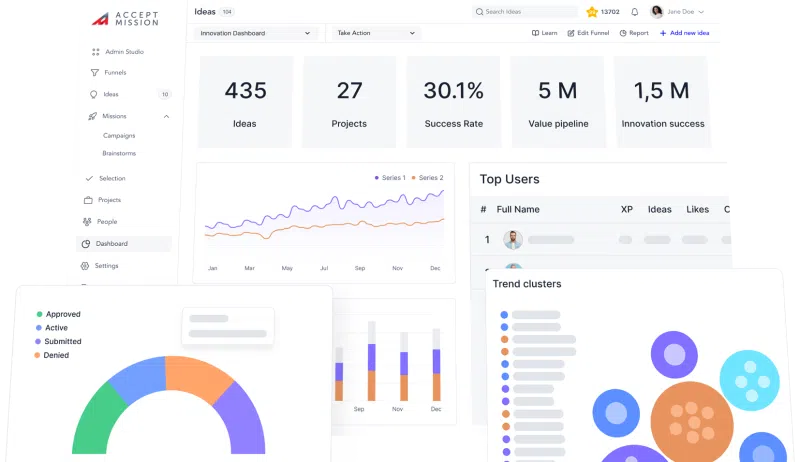Toggle Series 2 legend in line chart
The image size is (800, 462).
point(428,178)
